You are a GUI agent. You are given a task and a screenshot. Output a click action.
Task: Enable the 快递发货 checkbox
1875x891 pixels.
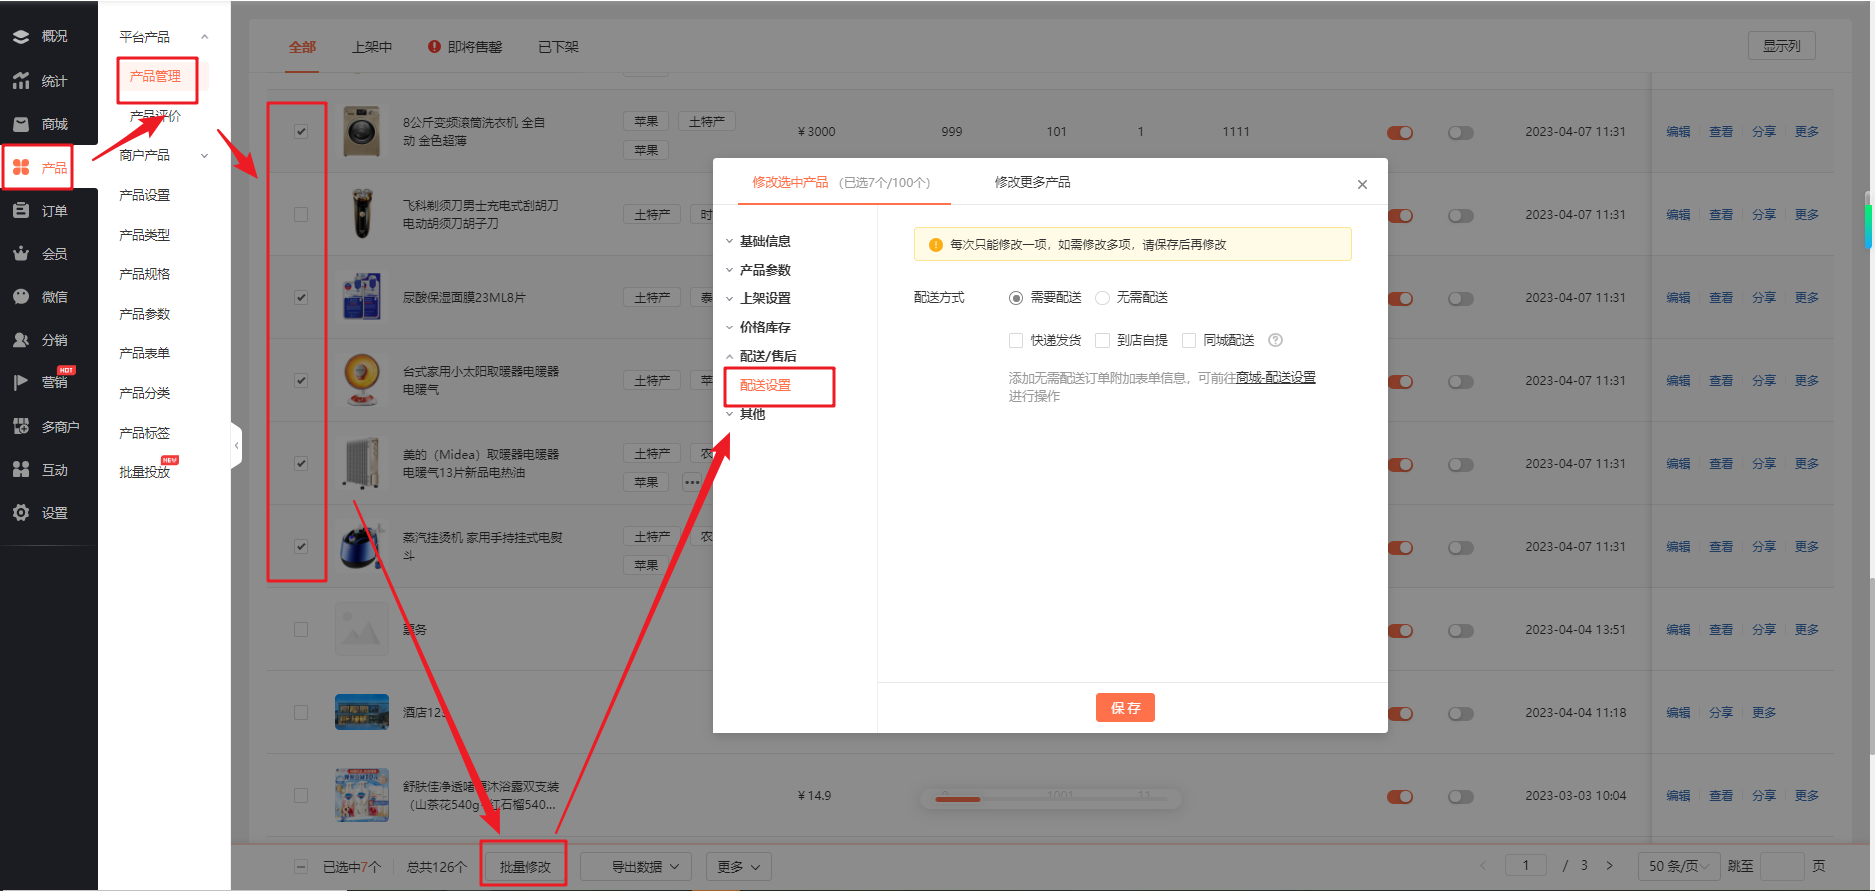[x=1016, y=341]
